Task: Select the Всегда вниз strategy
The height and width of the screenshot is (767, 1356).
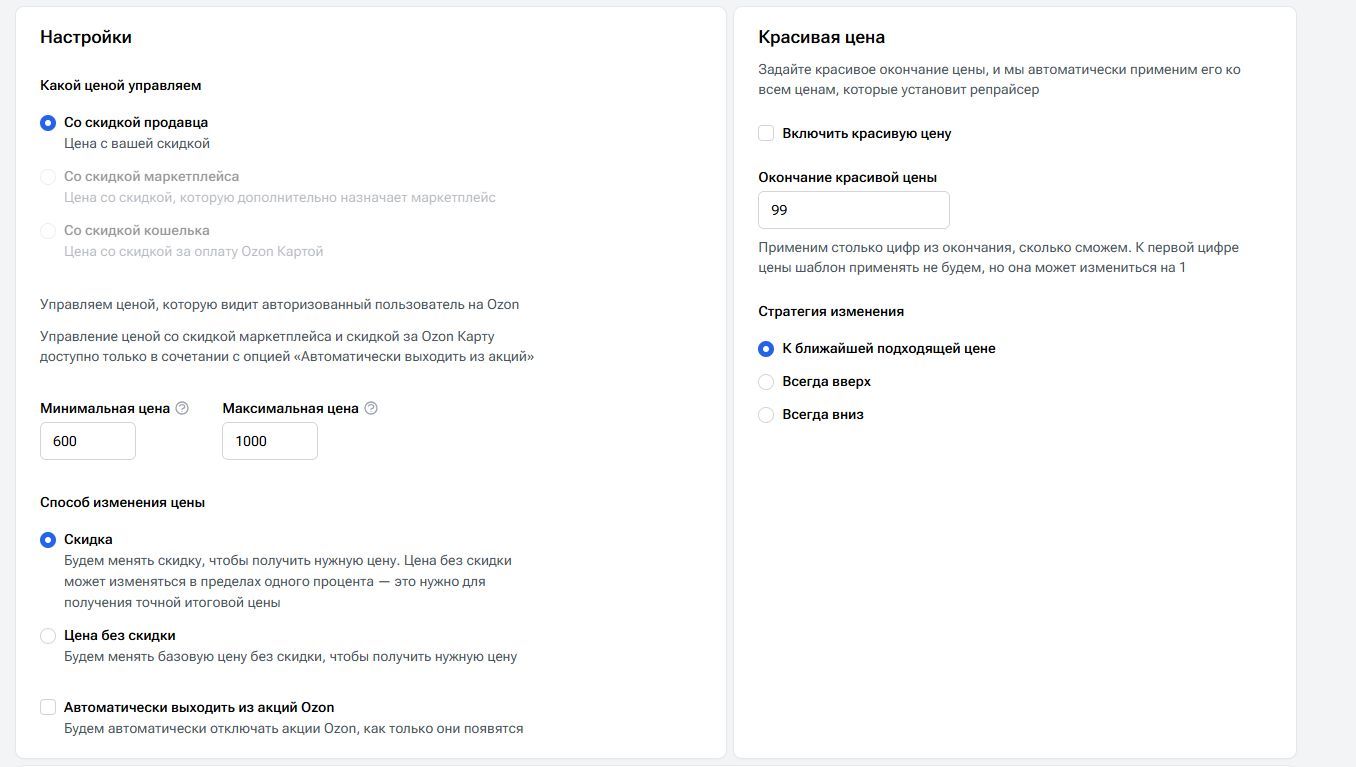Action: click(x=766, y=415)
